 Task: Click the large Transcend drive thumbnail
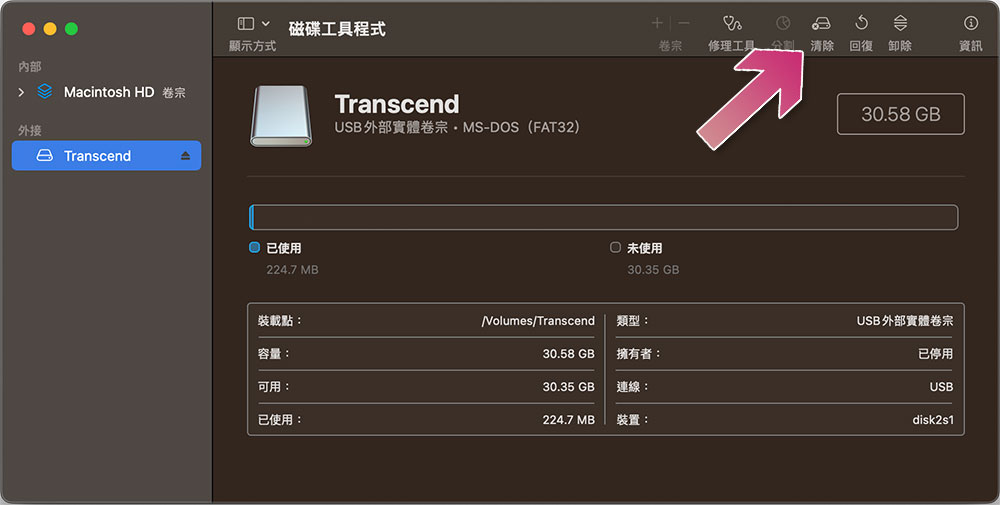coord(282,115)
